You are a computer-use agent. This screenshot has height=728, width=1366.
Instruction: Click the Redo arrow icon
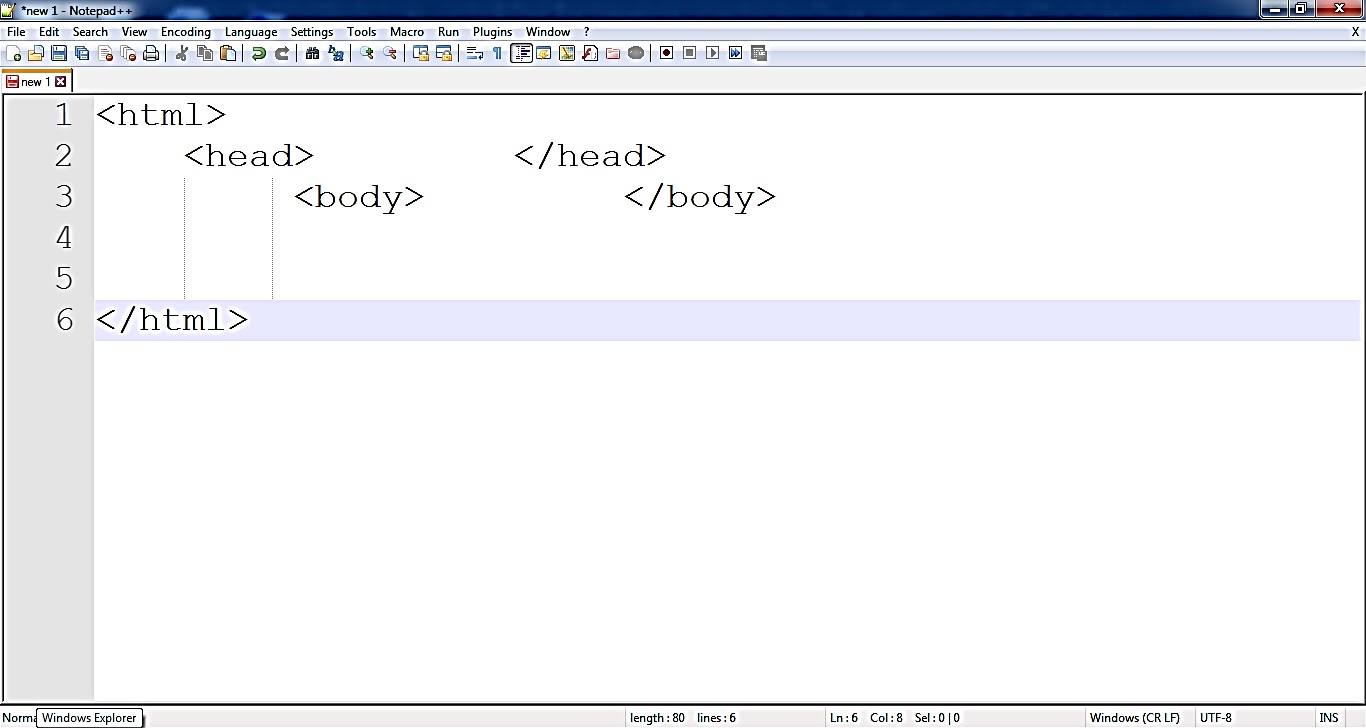click(x=282, y=53)
